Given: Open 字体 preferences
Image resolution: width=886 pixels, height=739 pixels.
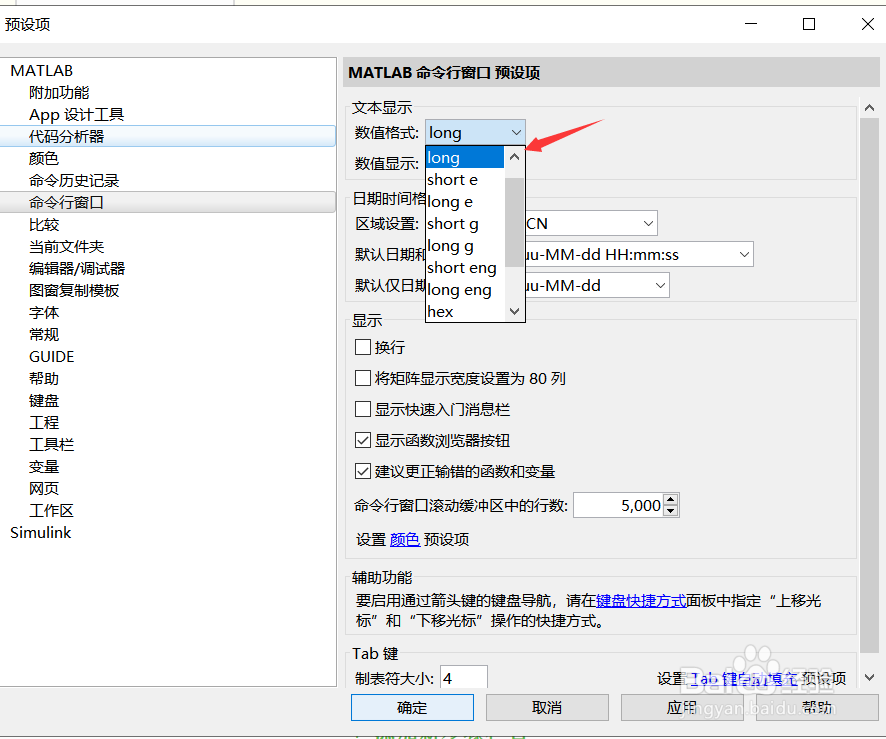Looking at the screenshot, I should coord(44,312).
